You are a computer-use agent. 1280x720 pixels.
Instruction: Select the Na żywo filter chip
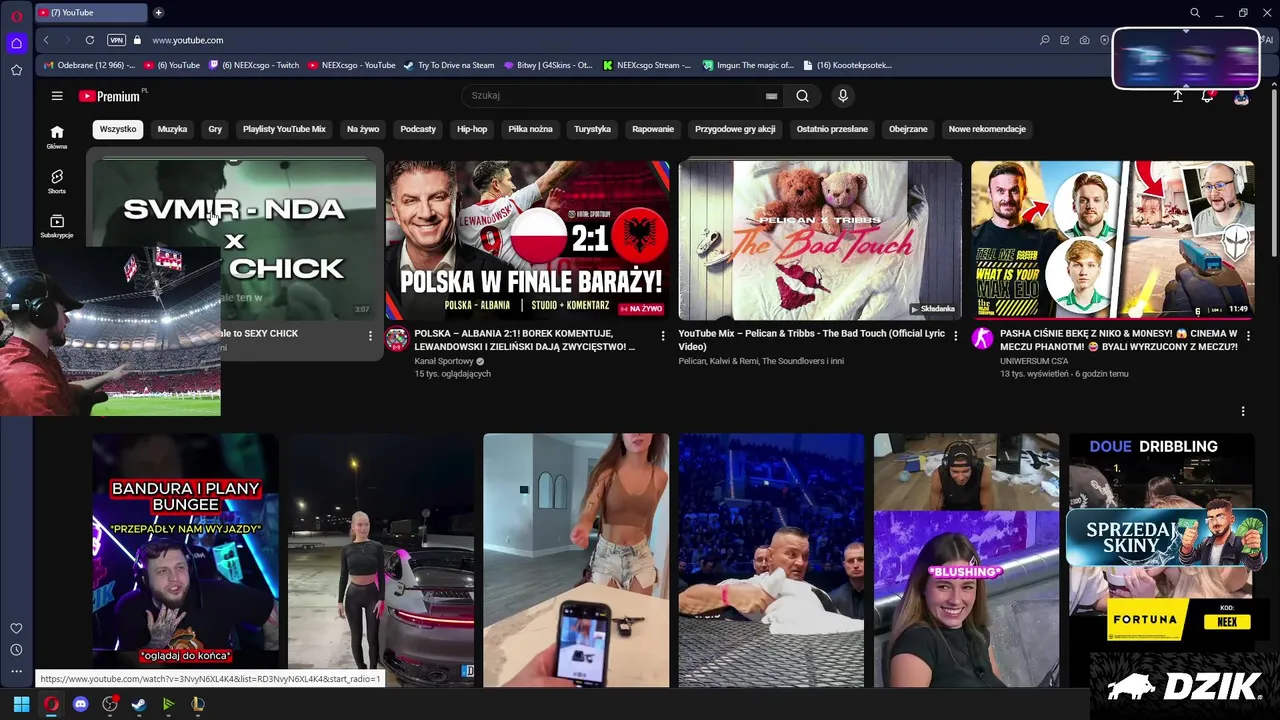pyautogui.click(x=363, y=129)
